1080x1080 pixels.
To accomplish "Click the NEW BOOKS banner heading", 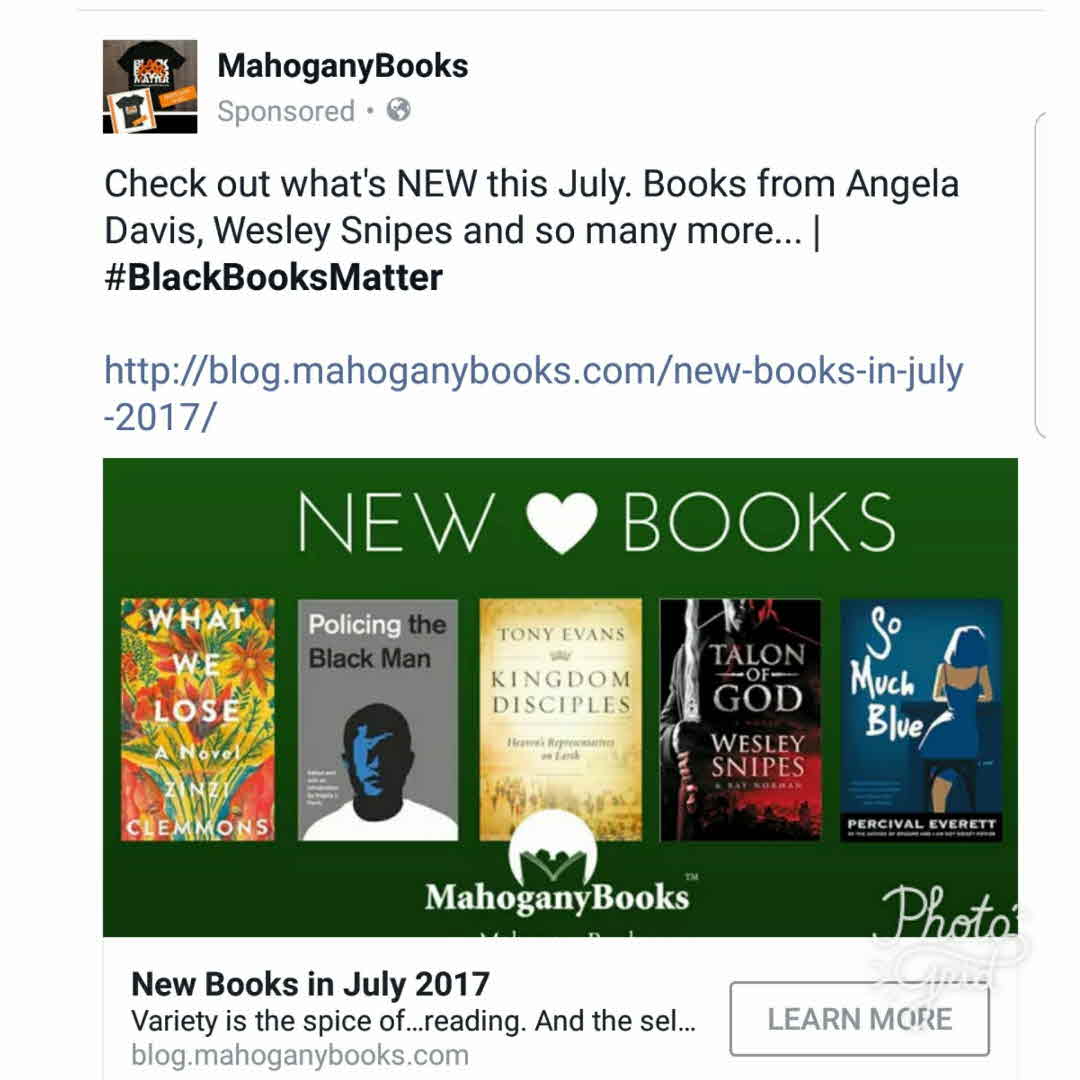I will coord(596,523).
